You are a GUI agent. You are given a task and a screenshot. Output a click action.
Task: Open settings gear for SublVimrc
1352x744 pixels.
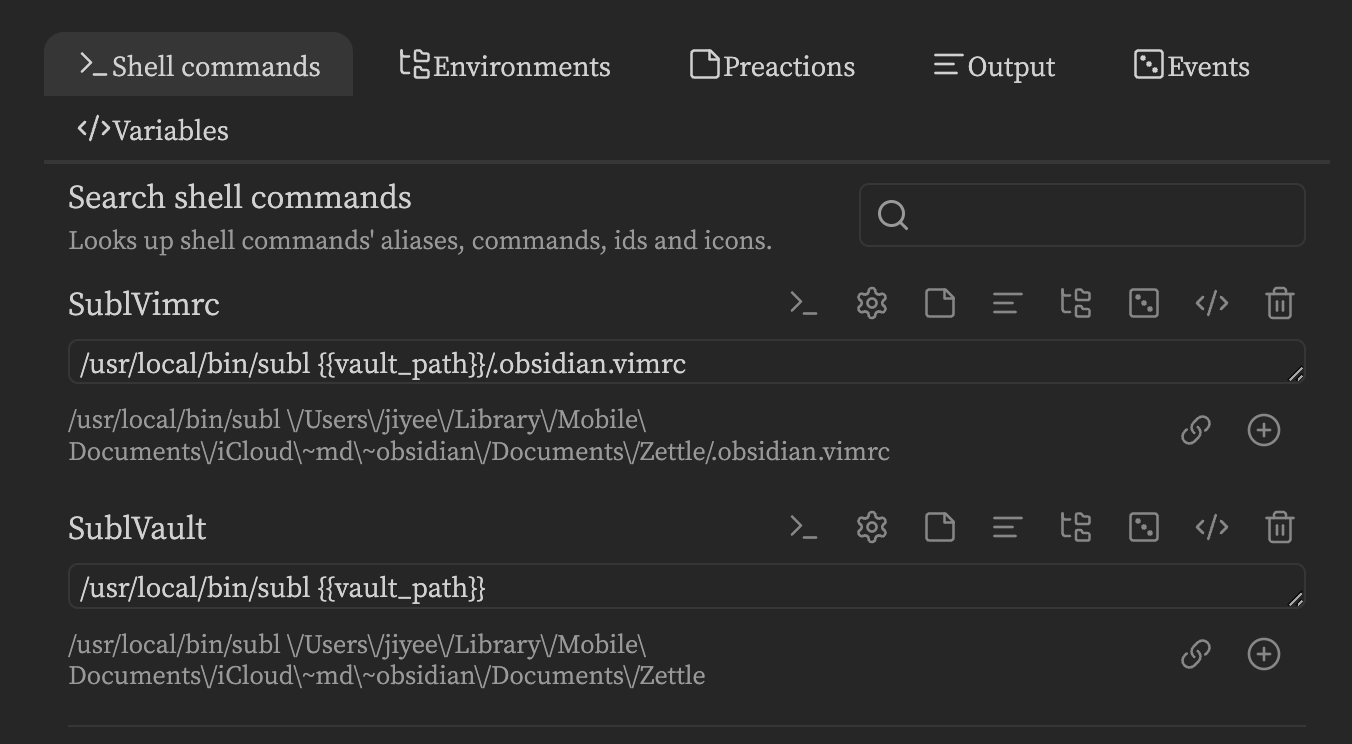point(872,303)
